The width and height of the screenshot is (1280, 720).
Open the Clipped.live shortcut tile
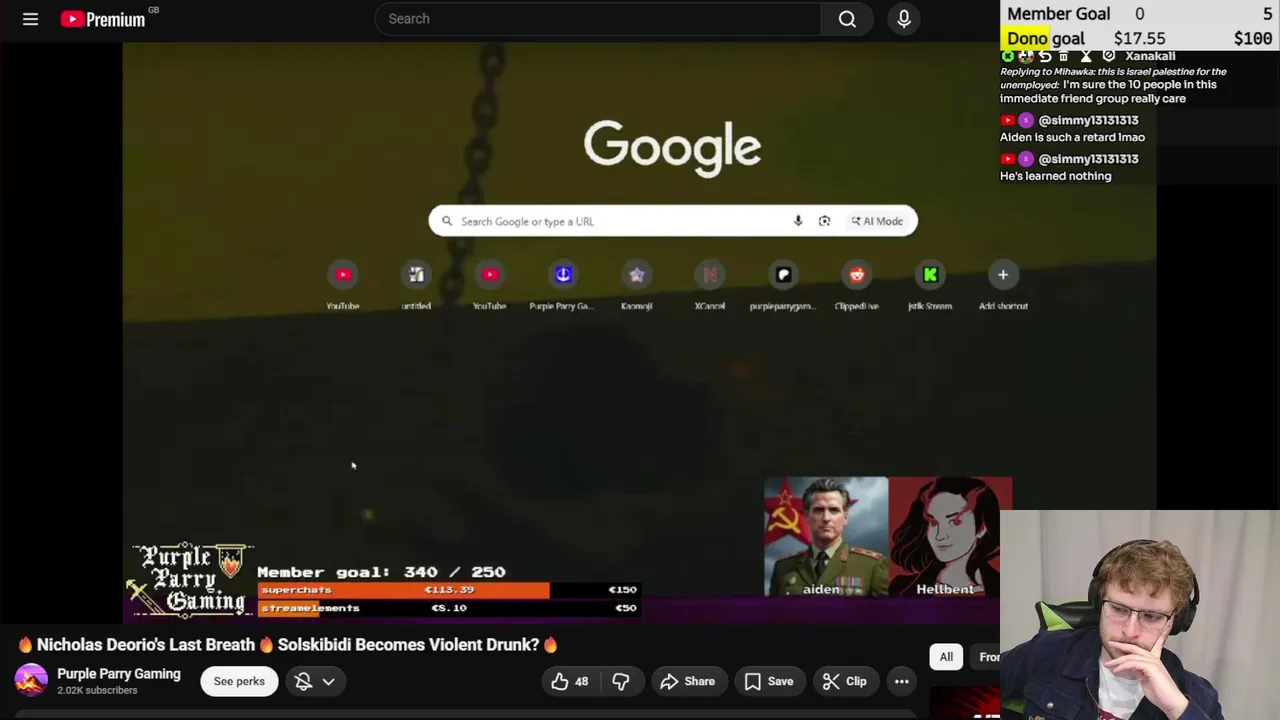tap(857, 285)
